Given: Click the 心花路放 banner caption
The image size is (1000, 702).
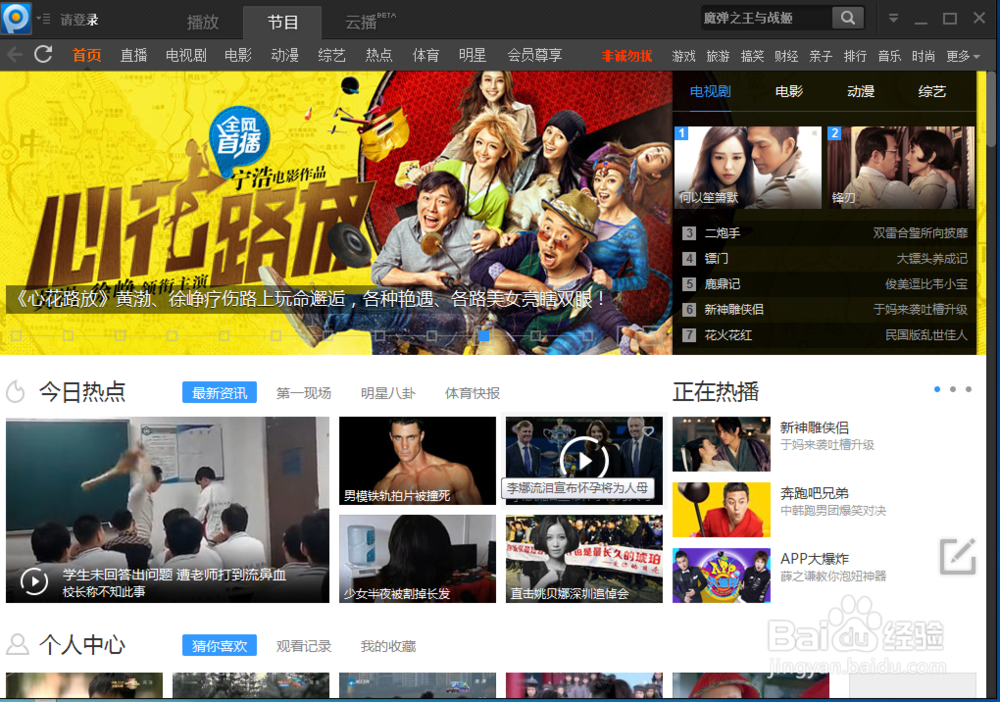Looking at the screenshot, I should tap(310, 298).
